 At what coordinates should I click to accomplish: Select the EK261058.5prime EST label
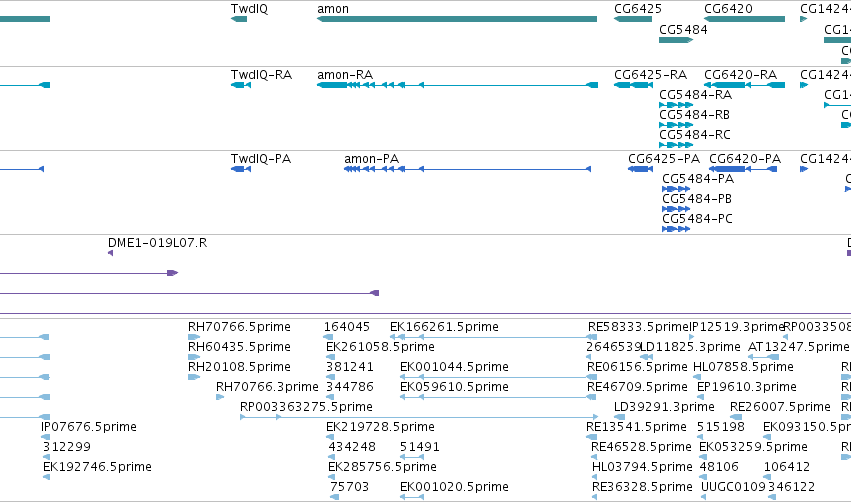(380, 347)
